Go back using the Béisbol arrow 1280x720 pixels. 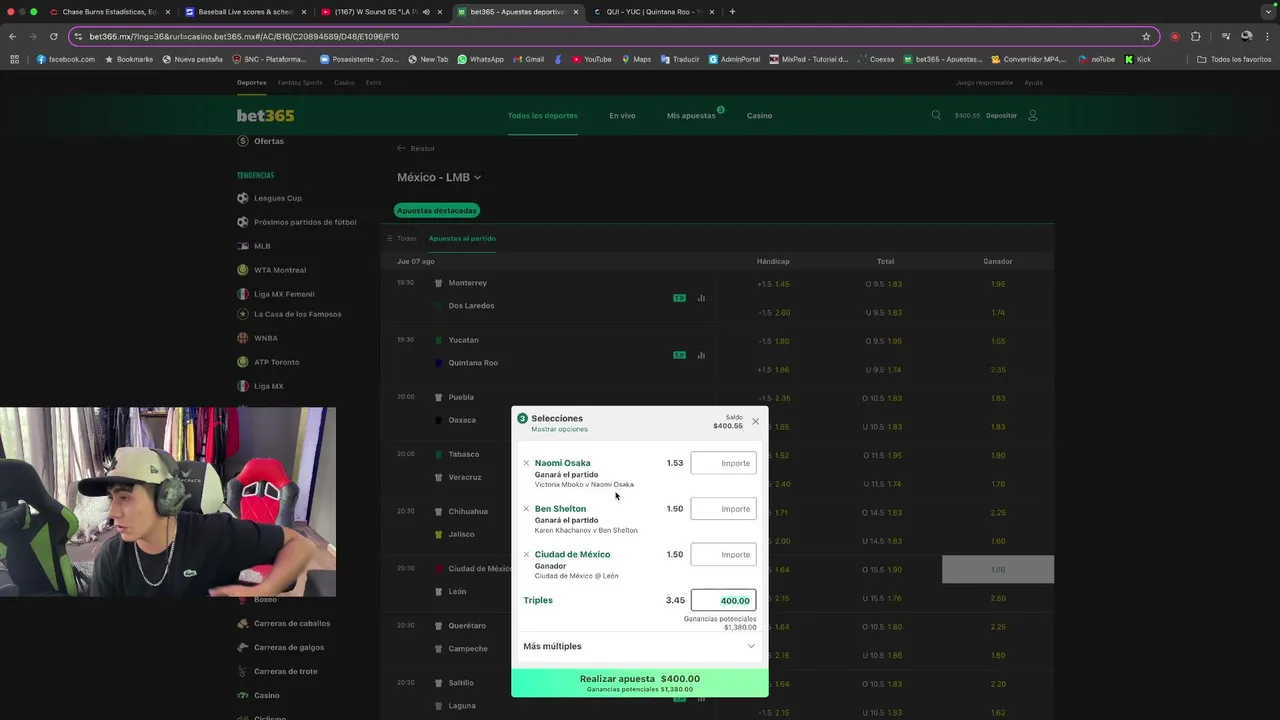tap(401, 148)
